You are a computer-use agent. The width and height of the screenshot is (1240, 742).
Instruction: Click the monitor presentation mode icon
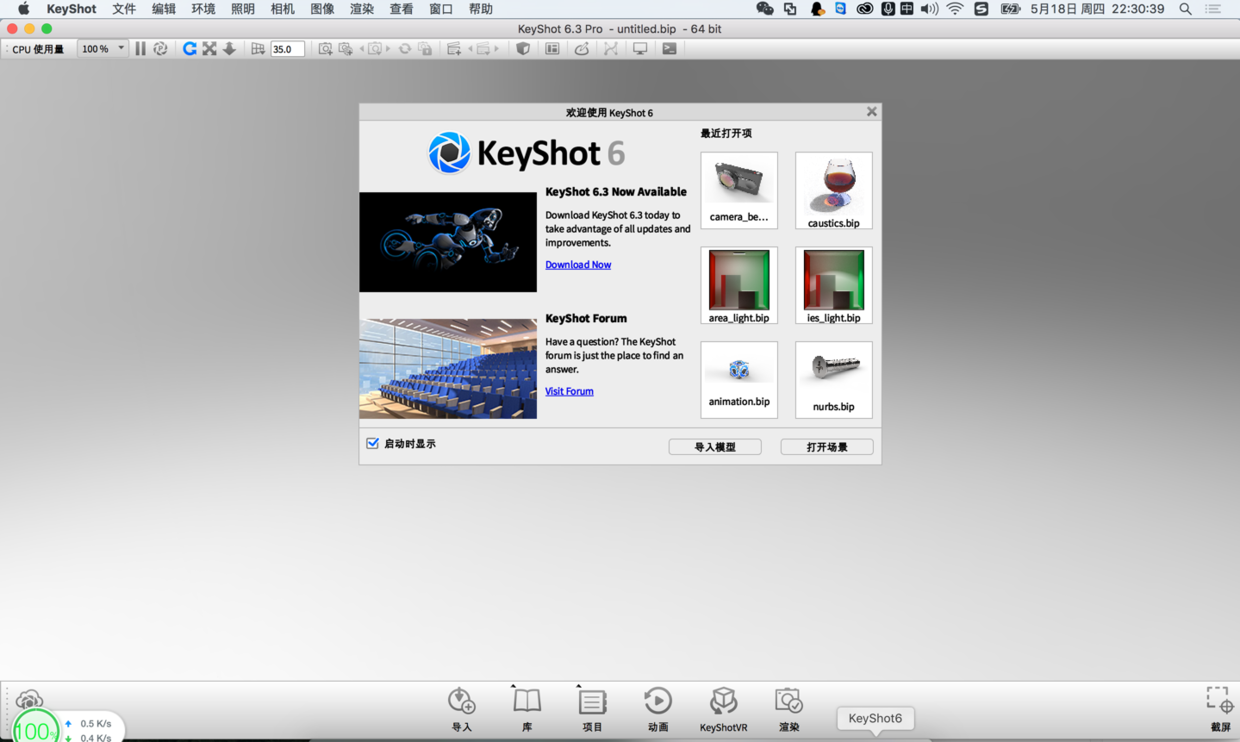point(640,48)
